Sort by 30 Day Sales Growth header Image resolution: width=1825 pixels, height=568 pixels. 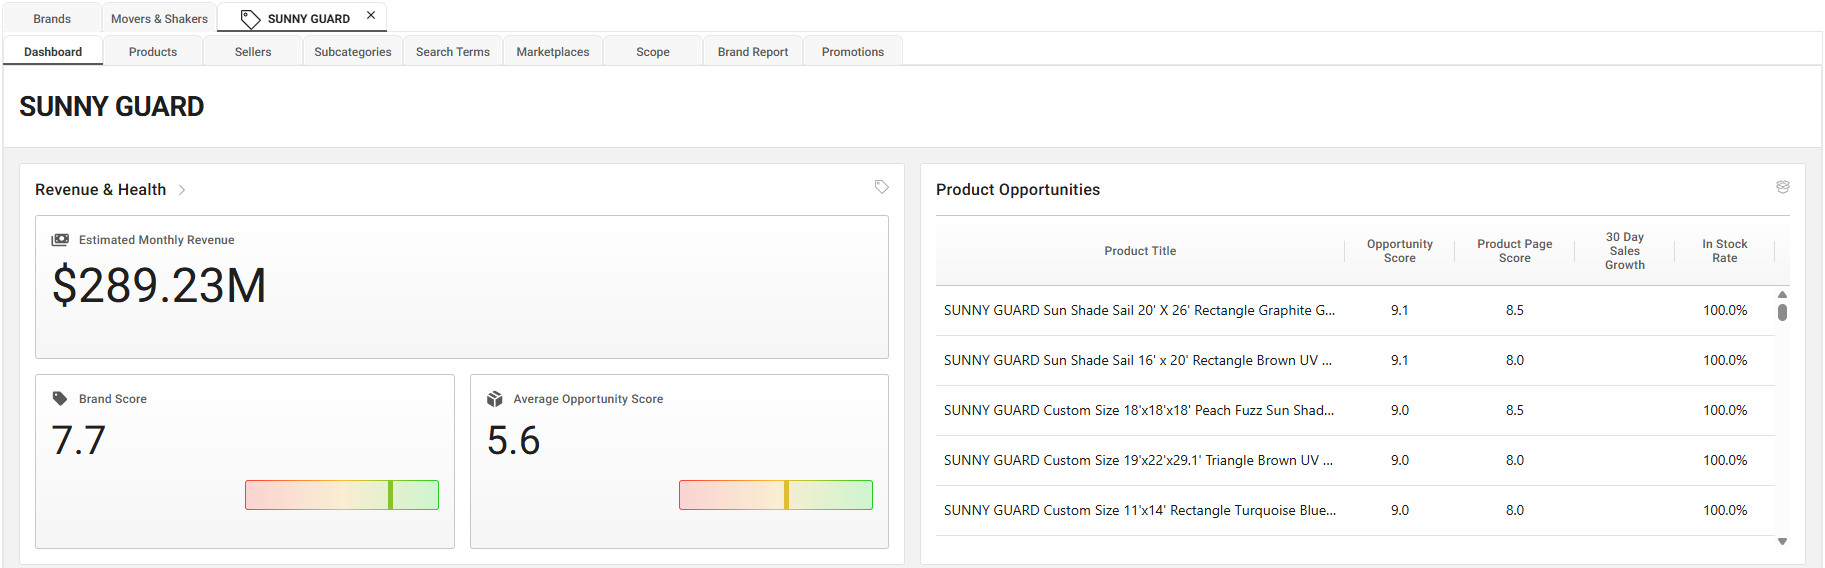coord(1625,251)
